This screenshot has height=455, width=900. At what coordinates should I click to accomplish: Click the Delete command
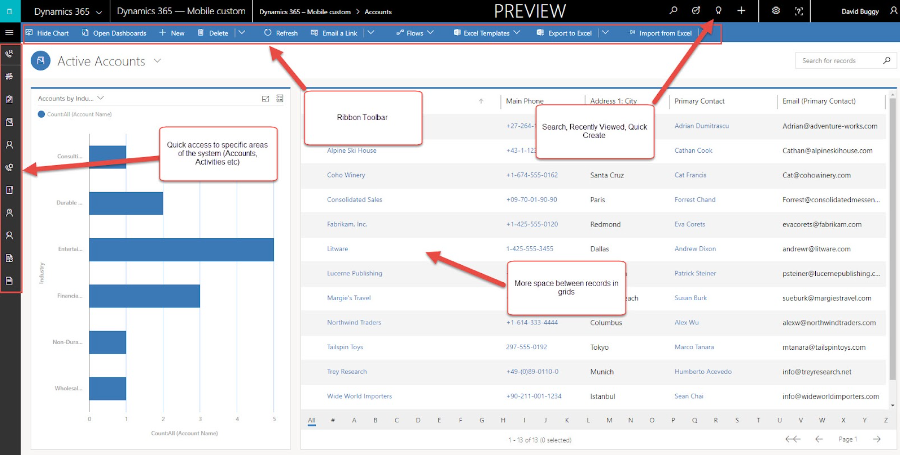[x=212, y=33]
